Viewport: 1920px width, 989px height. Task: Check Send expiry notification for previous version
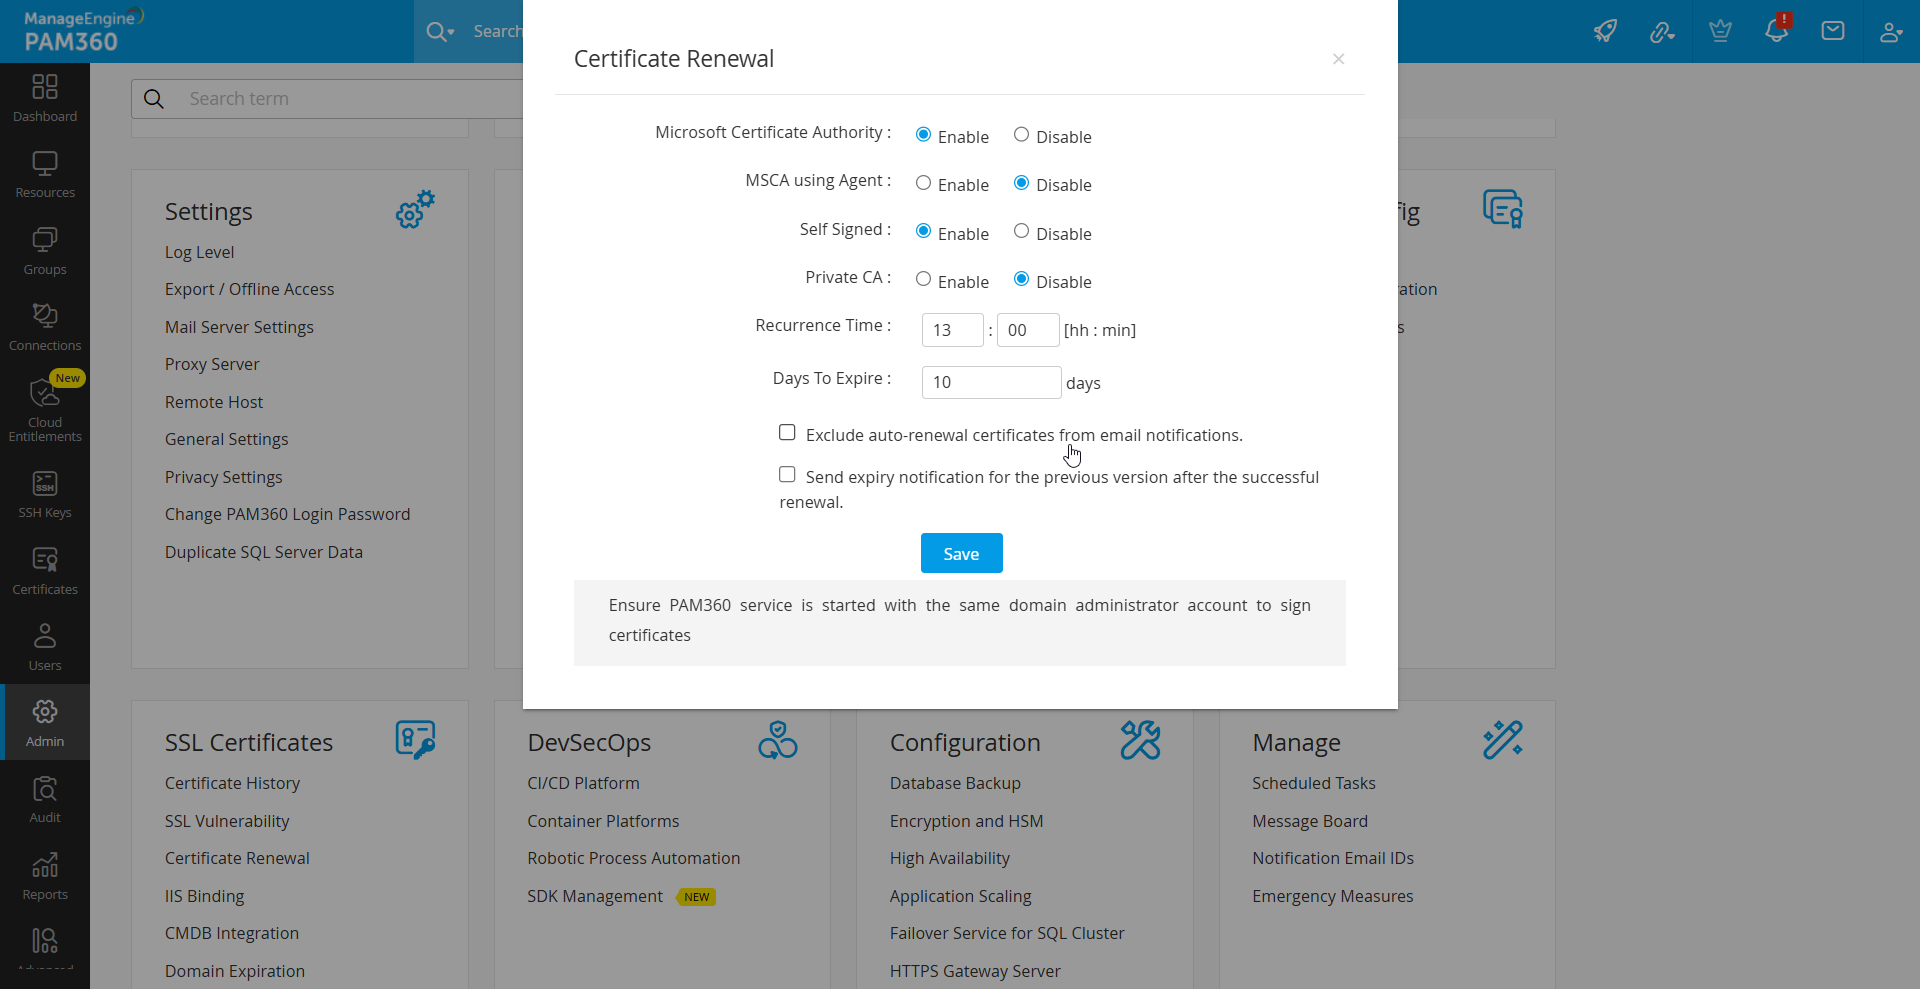[788, 475]
